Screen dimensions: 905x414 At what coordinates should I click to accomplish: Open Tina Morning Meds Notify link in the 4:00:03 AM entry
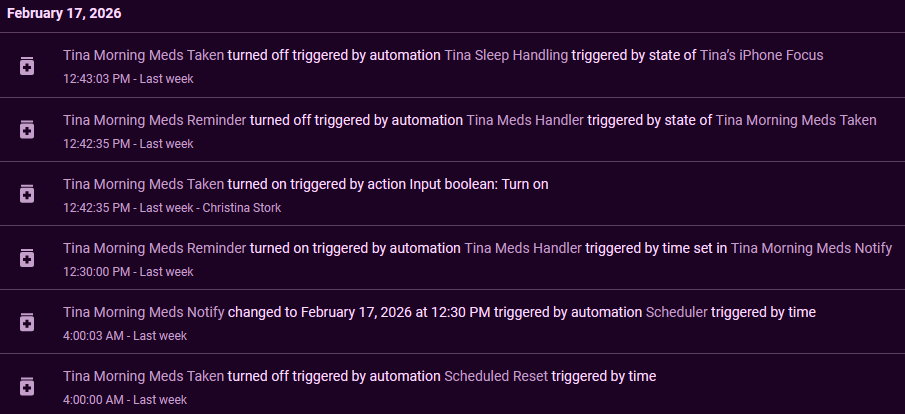[143, 312]
